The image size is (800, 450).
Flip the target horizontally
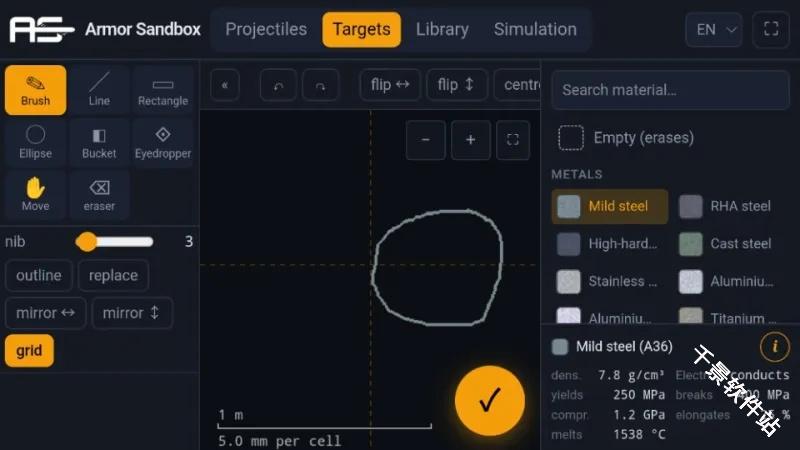[390, 85]
